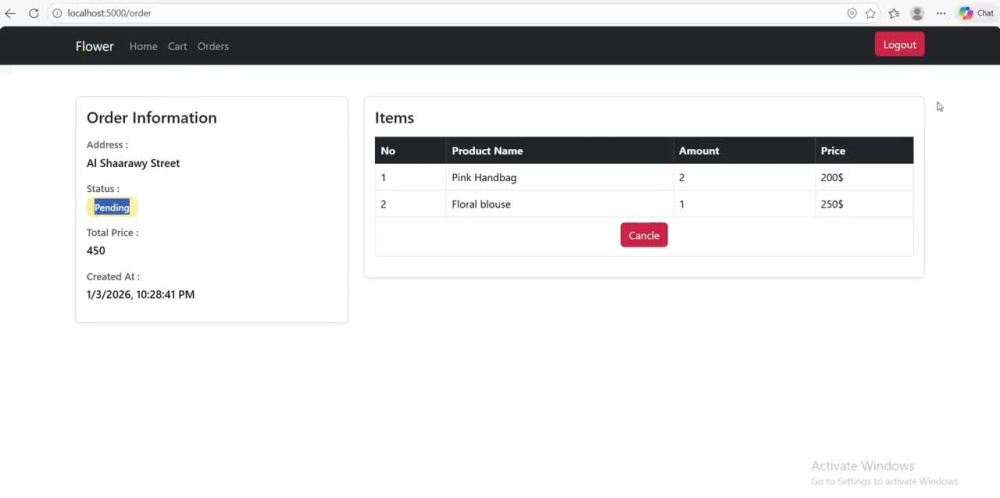The image size is (1000, 498).
Task: Open the Copilot Chat button
Action: coord(976,13)
